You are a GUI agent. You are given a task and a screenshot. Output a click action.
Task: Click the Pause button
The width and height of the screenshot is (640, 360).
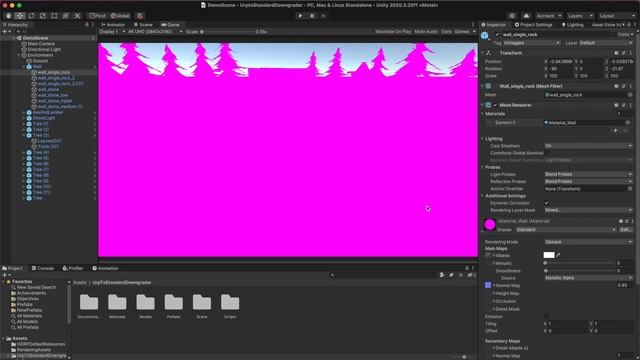312,16
